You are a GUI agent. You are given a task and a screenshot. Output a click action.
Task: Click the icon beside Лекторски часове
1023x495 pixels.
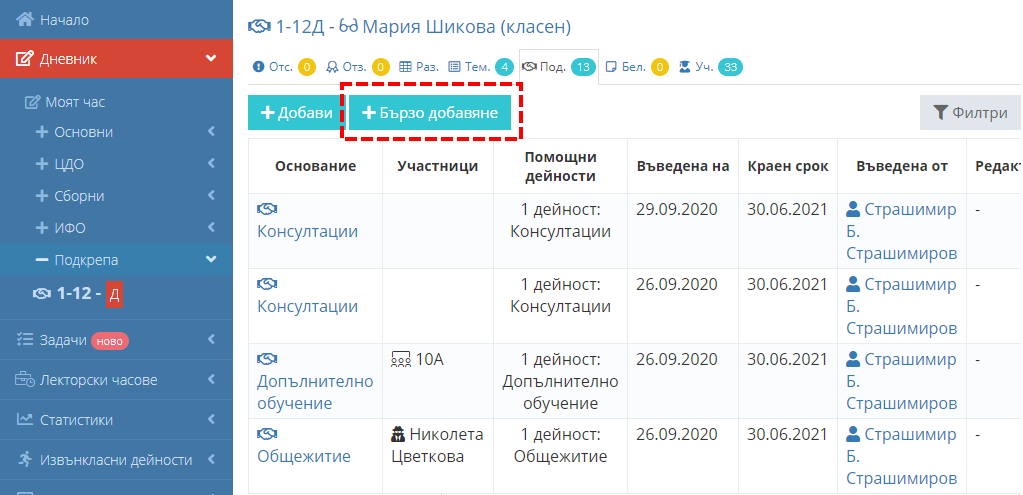[25, 380]
